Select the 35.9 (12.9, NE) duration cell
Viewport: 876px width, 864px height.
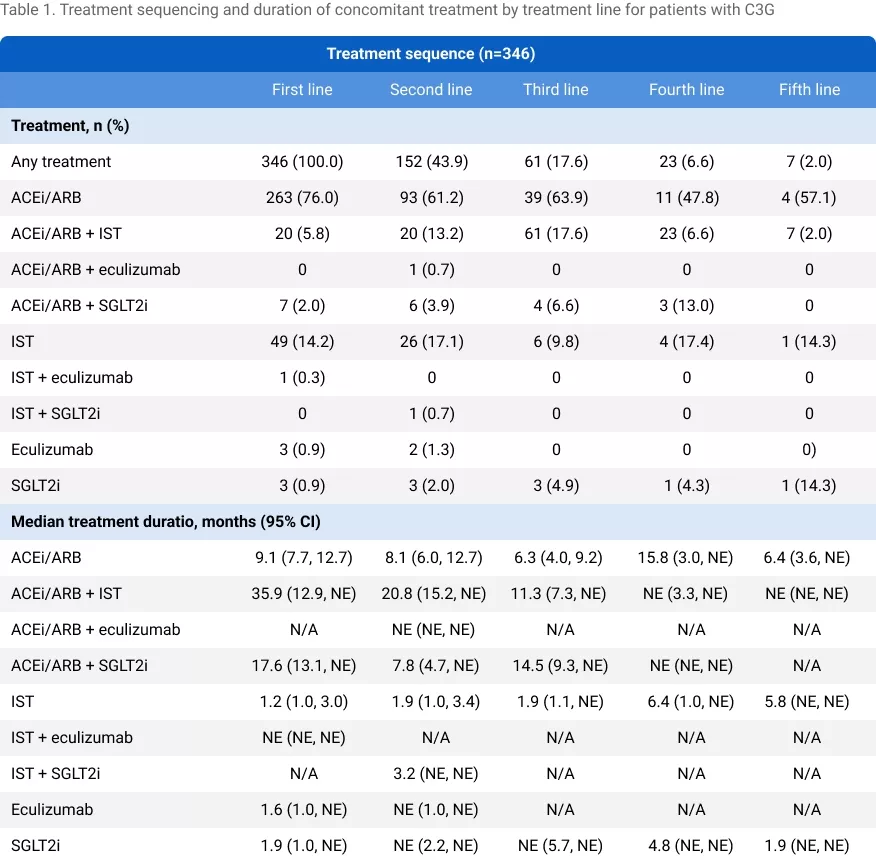pyautogui.click(x=303, y=594)
